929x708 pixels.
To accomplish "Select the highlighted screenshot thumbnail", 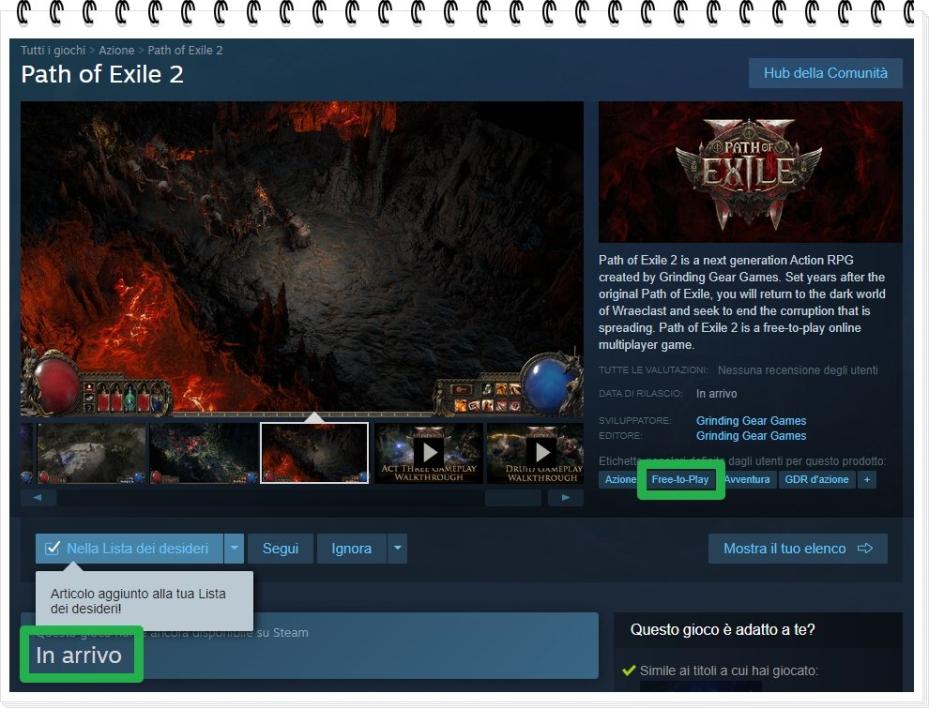I will tap(313, 452).
